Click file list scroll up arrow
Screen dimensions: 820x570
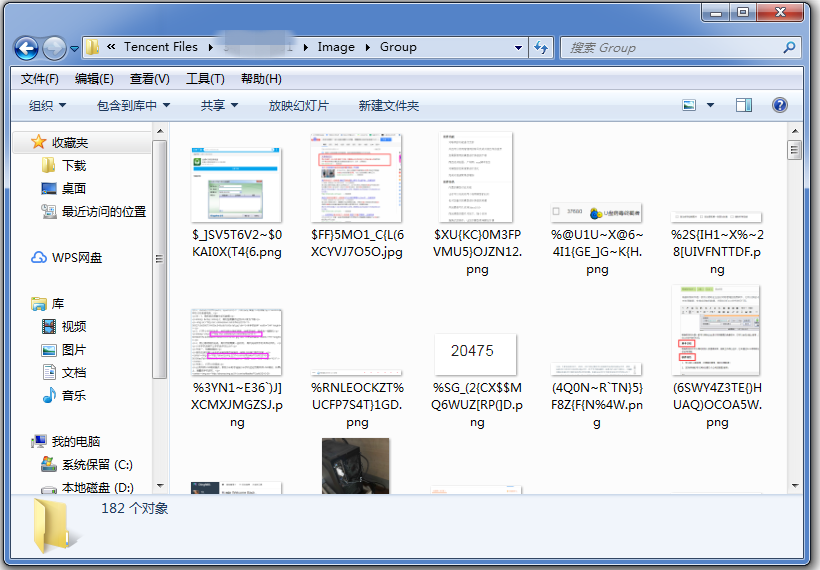795,131
